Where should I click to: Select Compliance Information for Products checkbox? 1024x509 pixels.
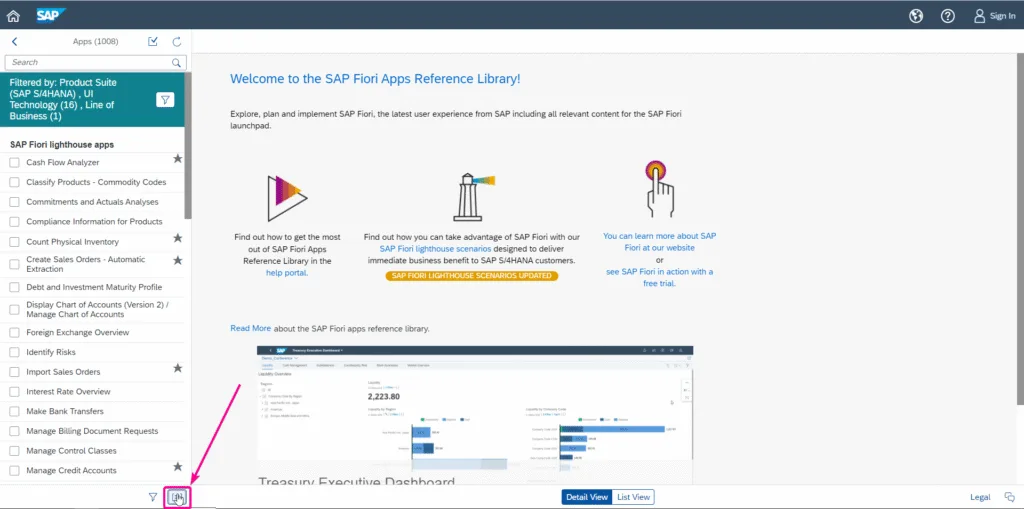(x=14, y=222)
